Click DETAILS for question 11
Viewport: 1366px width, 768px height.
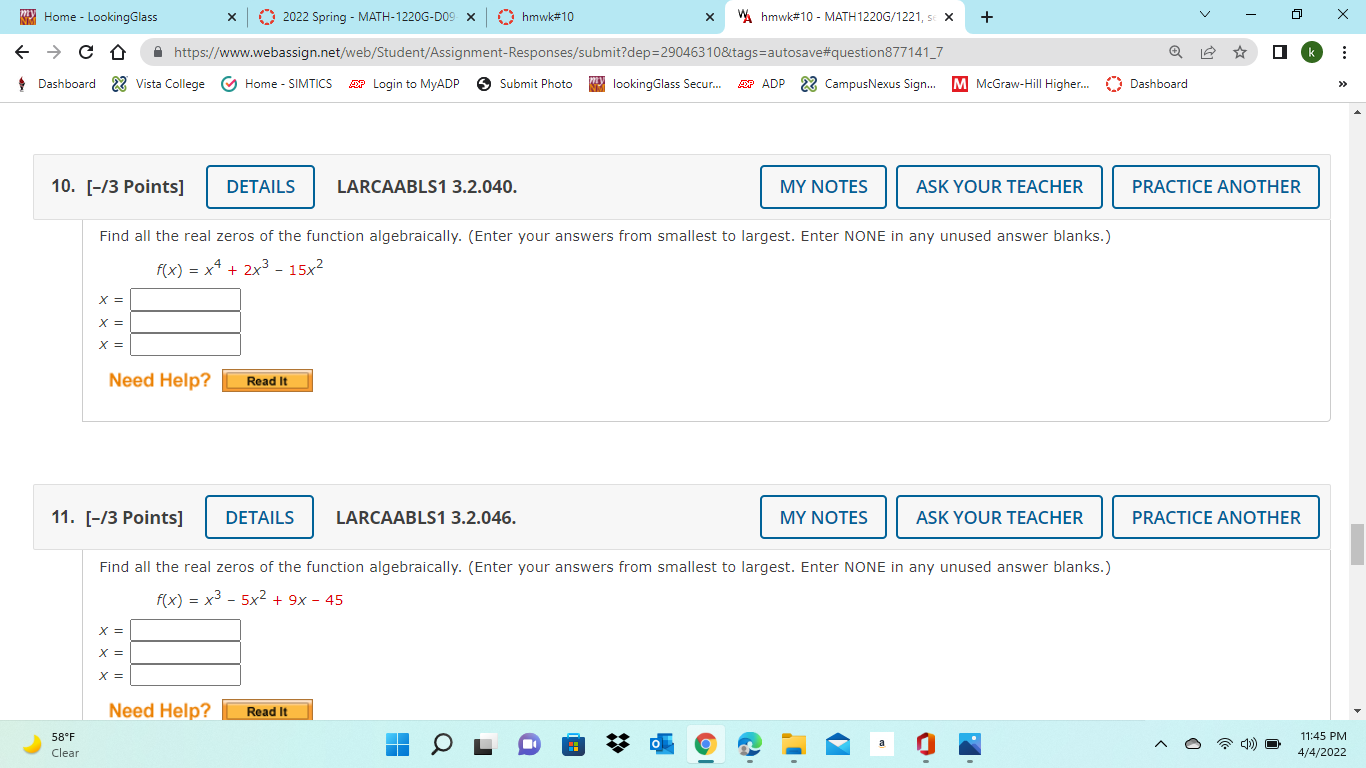[259, 518]
